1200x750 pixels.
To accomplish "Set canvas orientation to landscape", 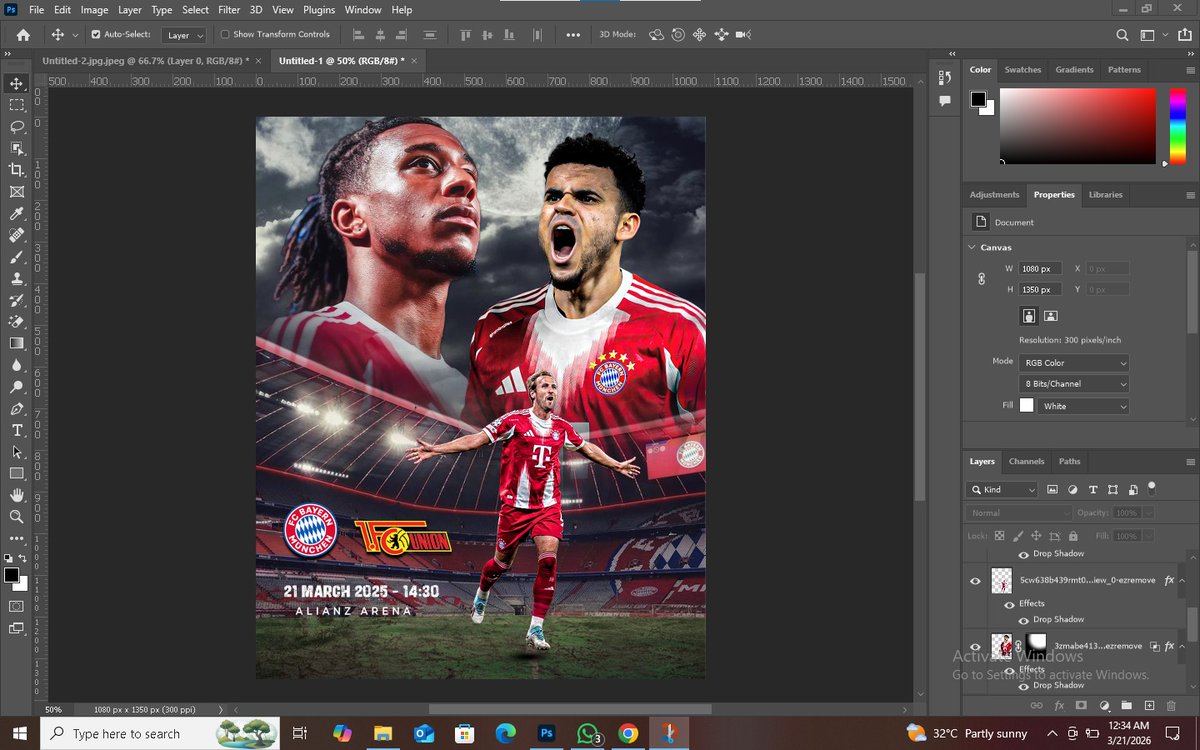I will click(x=1050, y=316).
